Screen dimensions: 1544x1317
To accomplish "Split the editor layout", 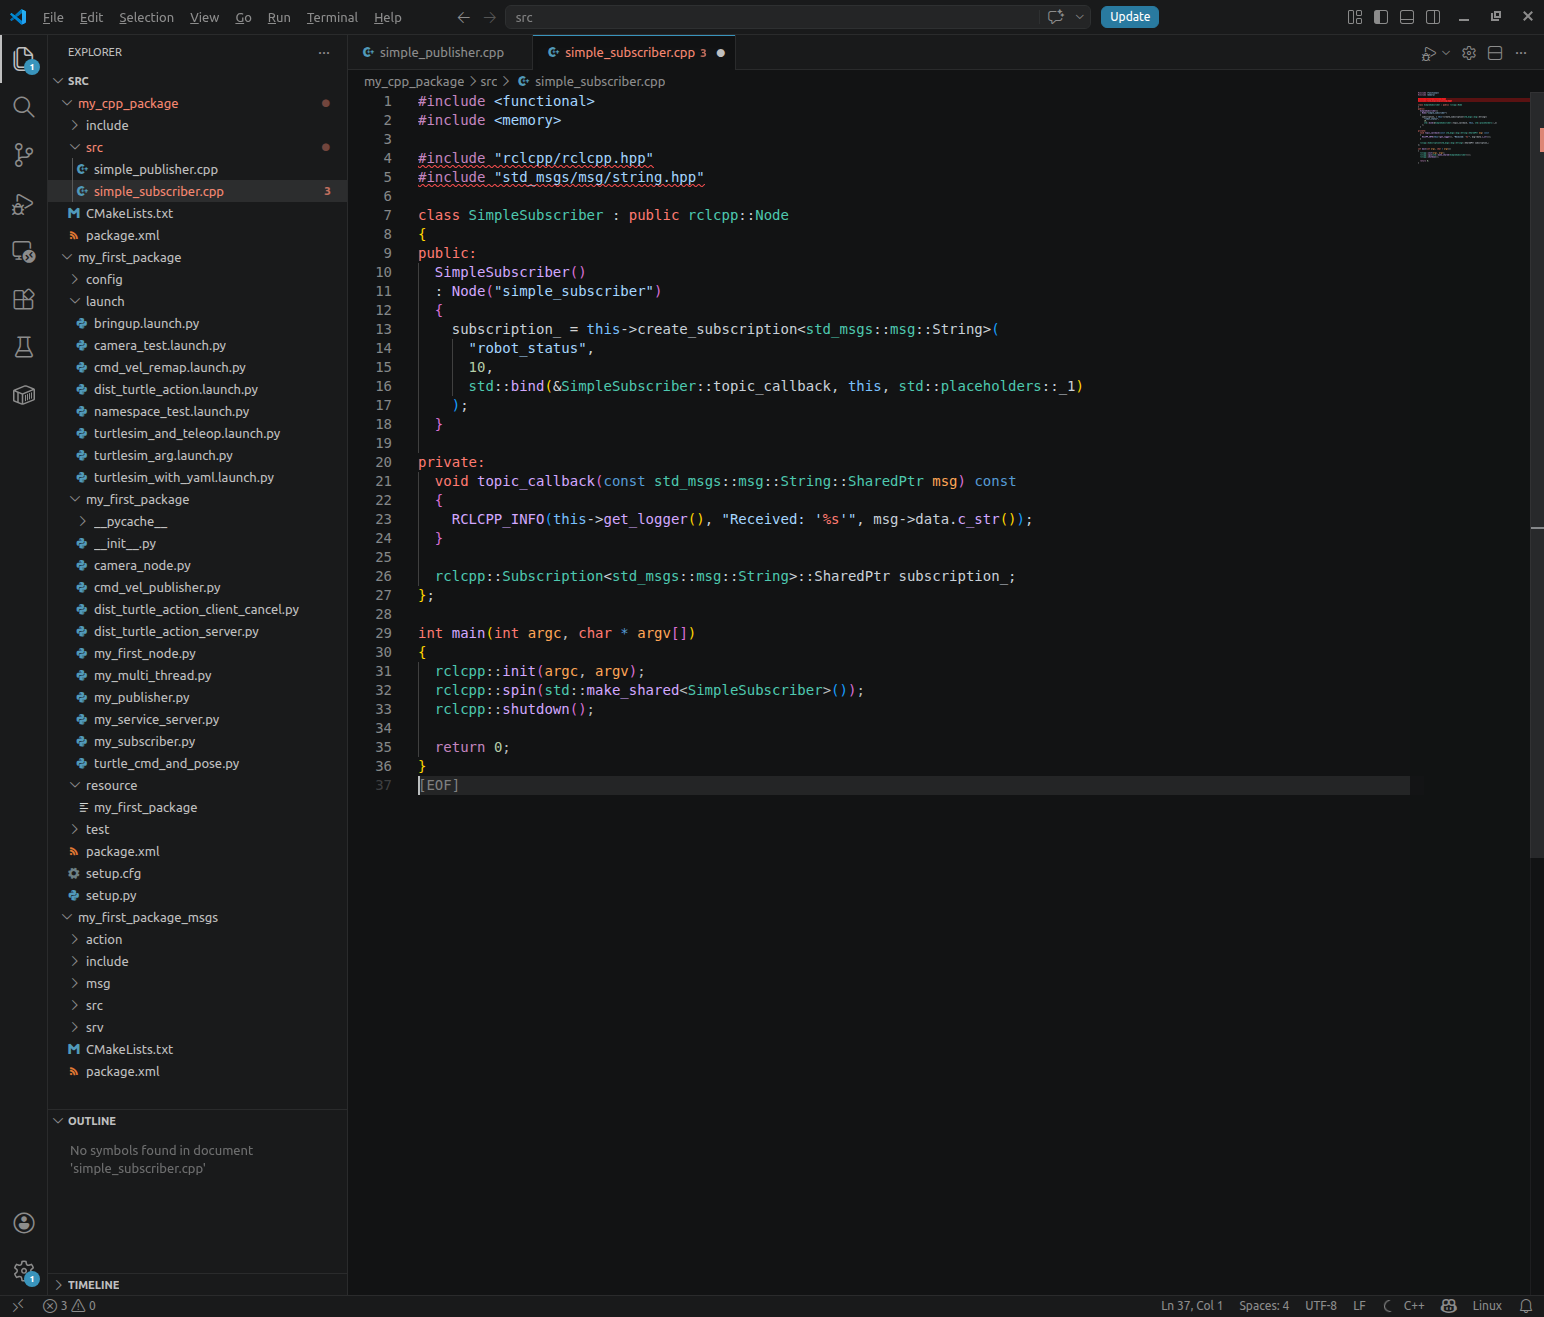I will click(x=1495, y=53).
